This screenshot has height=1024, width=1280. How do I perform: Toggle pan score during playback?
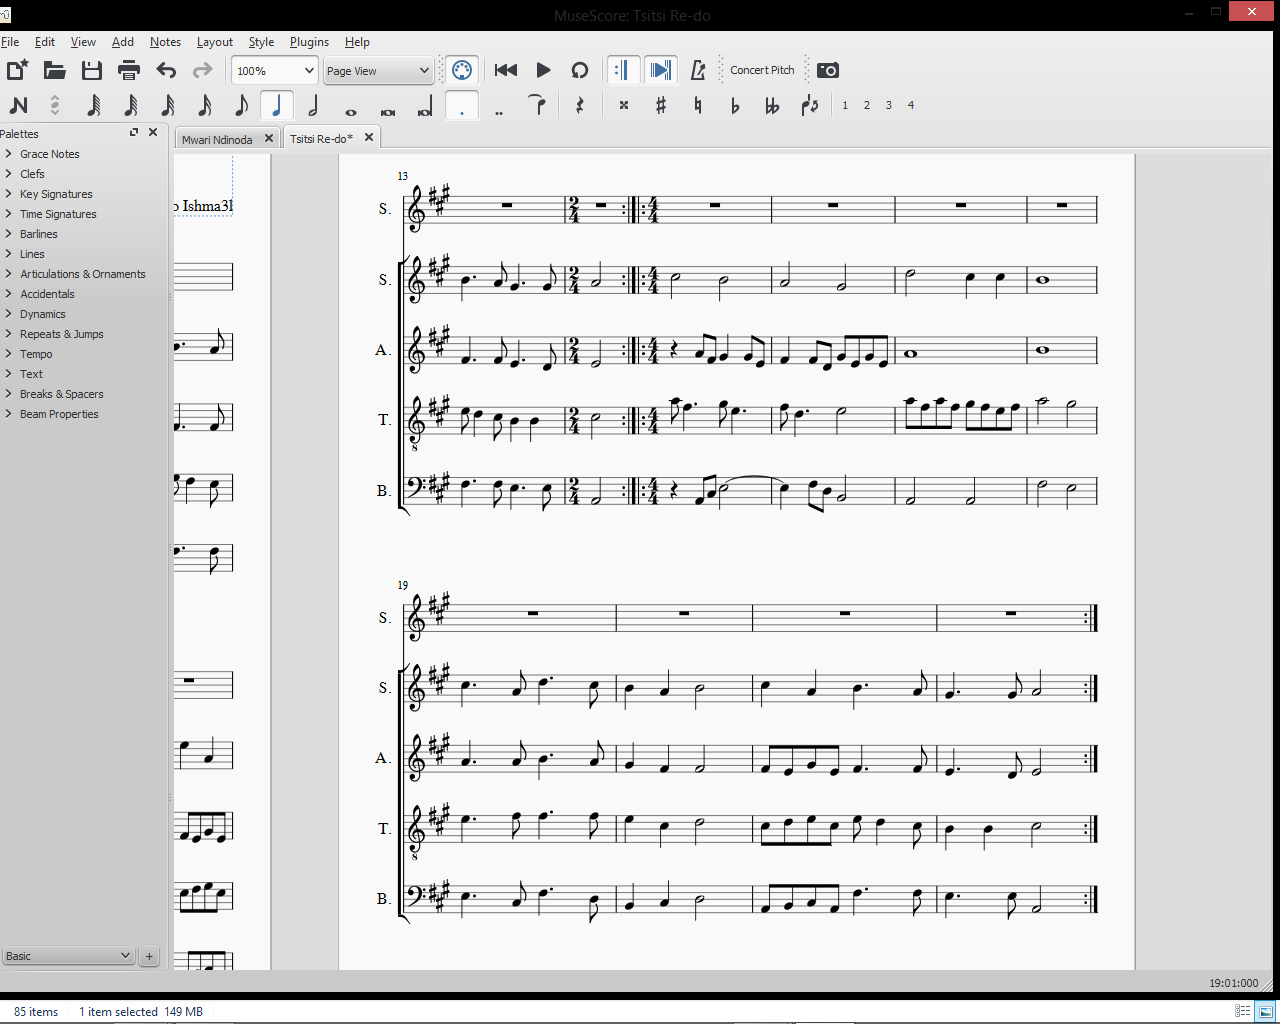coord(661,70)
